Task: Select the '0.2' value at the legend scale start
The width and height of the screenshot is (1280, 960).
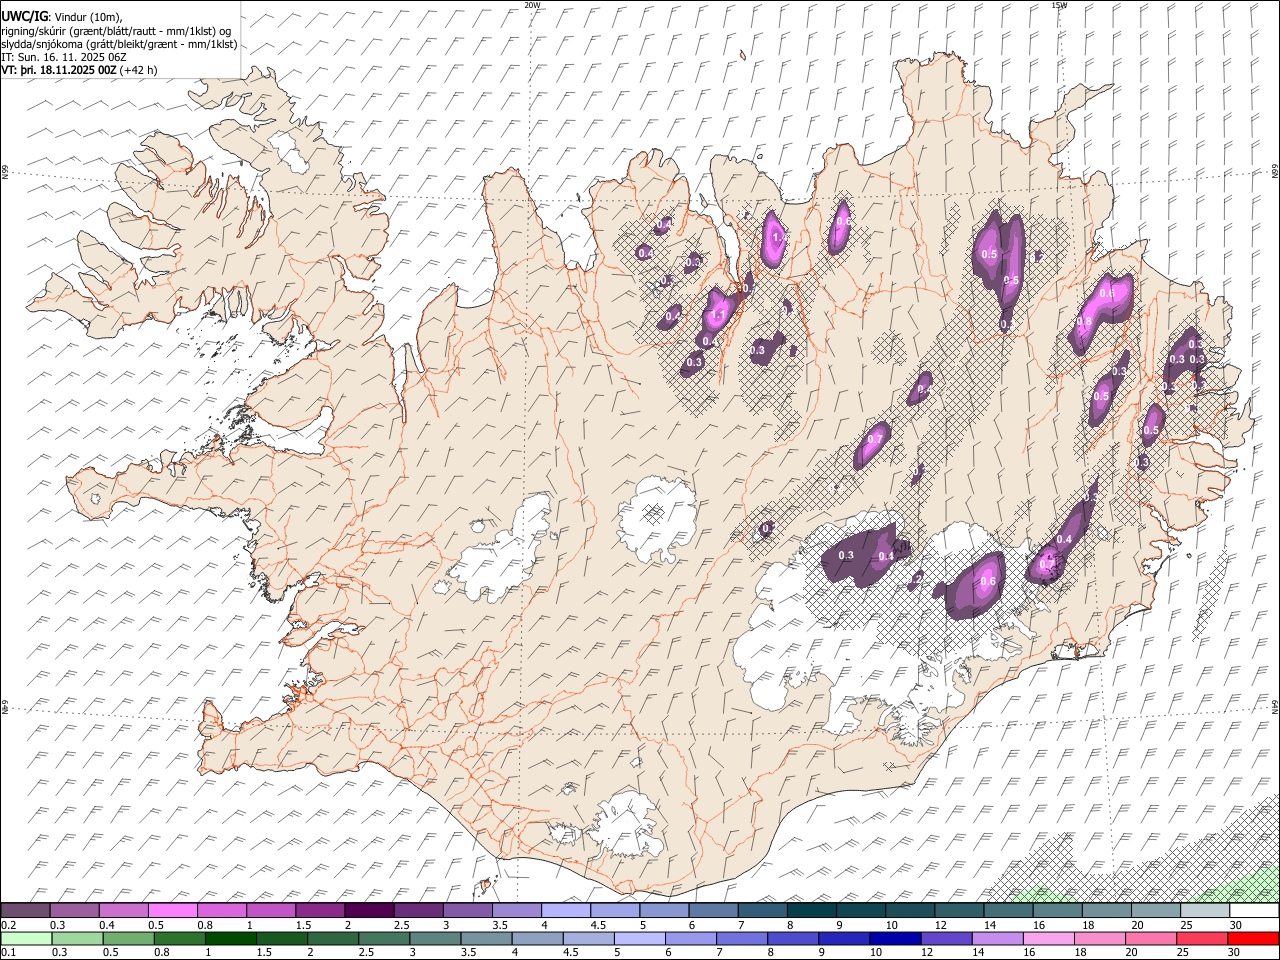Action: pos(7,924)
